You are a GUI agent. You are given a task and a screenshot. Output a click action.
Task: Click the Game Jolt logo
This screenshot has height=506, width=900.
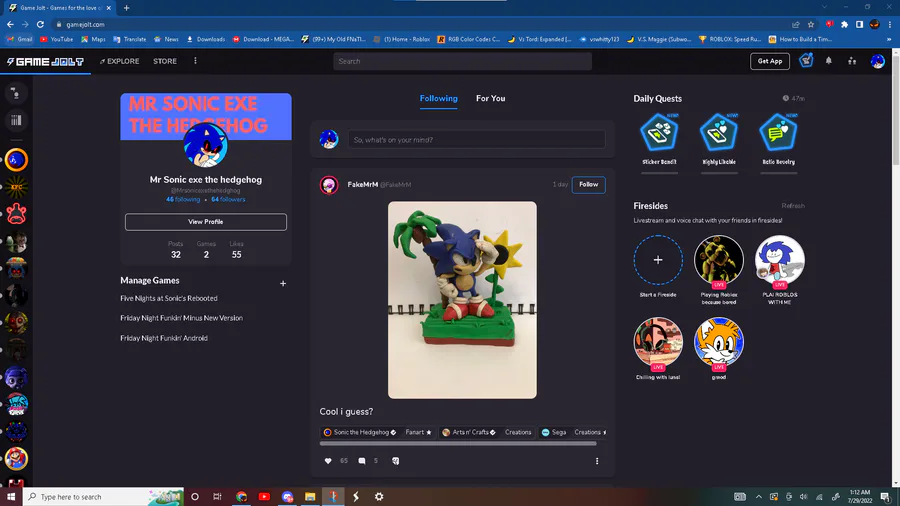(45, 61)
